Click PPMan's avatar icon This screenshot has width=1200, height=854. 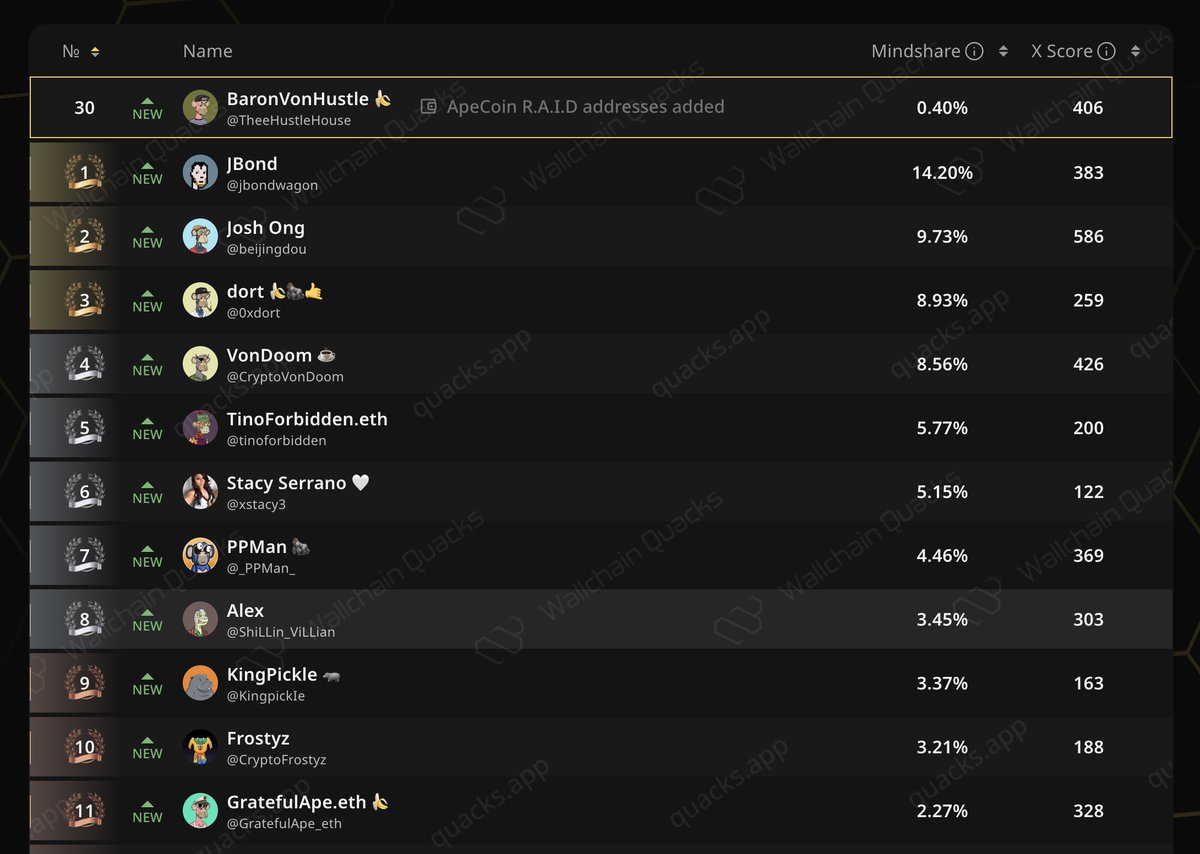pos(200,555)
